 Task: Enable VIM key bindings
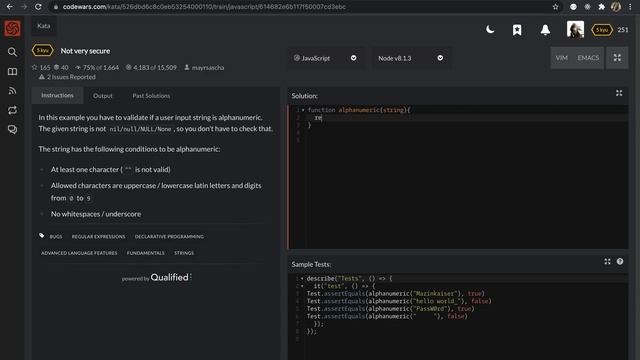tap(562, 58)
